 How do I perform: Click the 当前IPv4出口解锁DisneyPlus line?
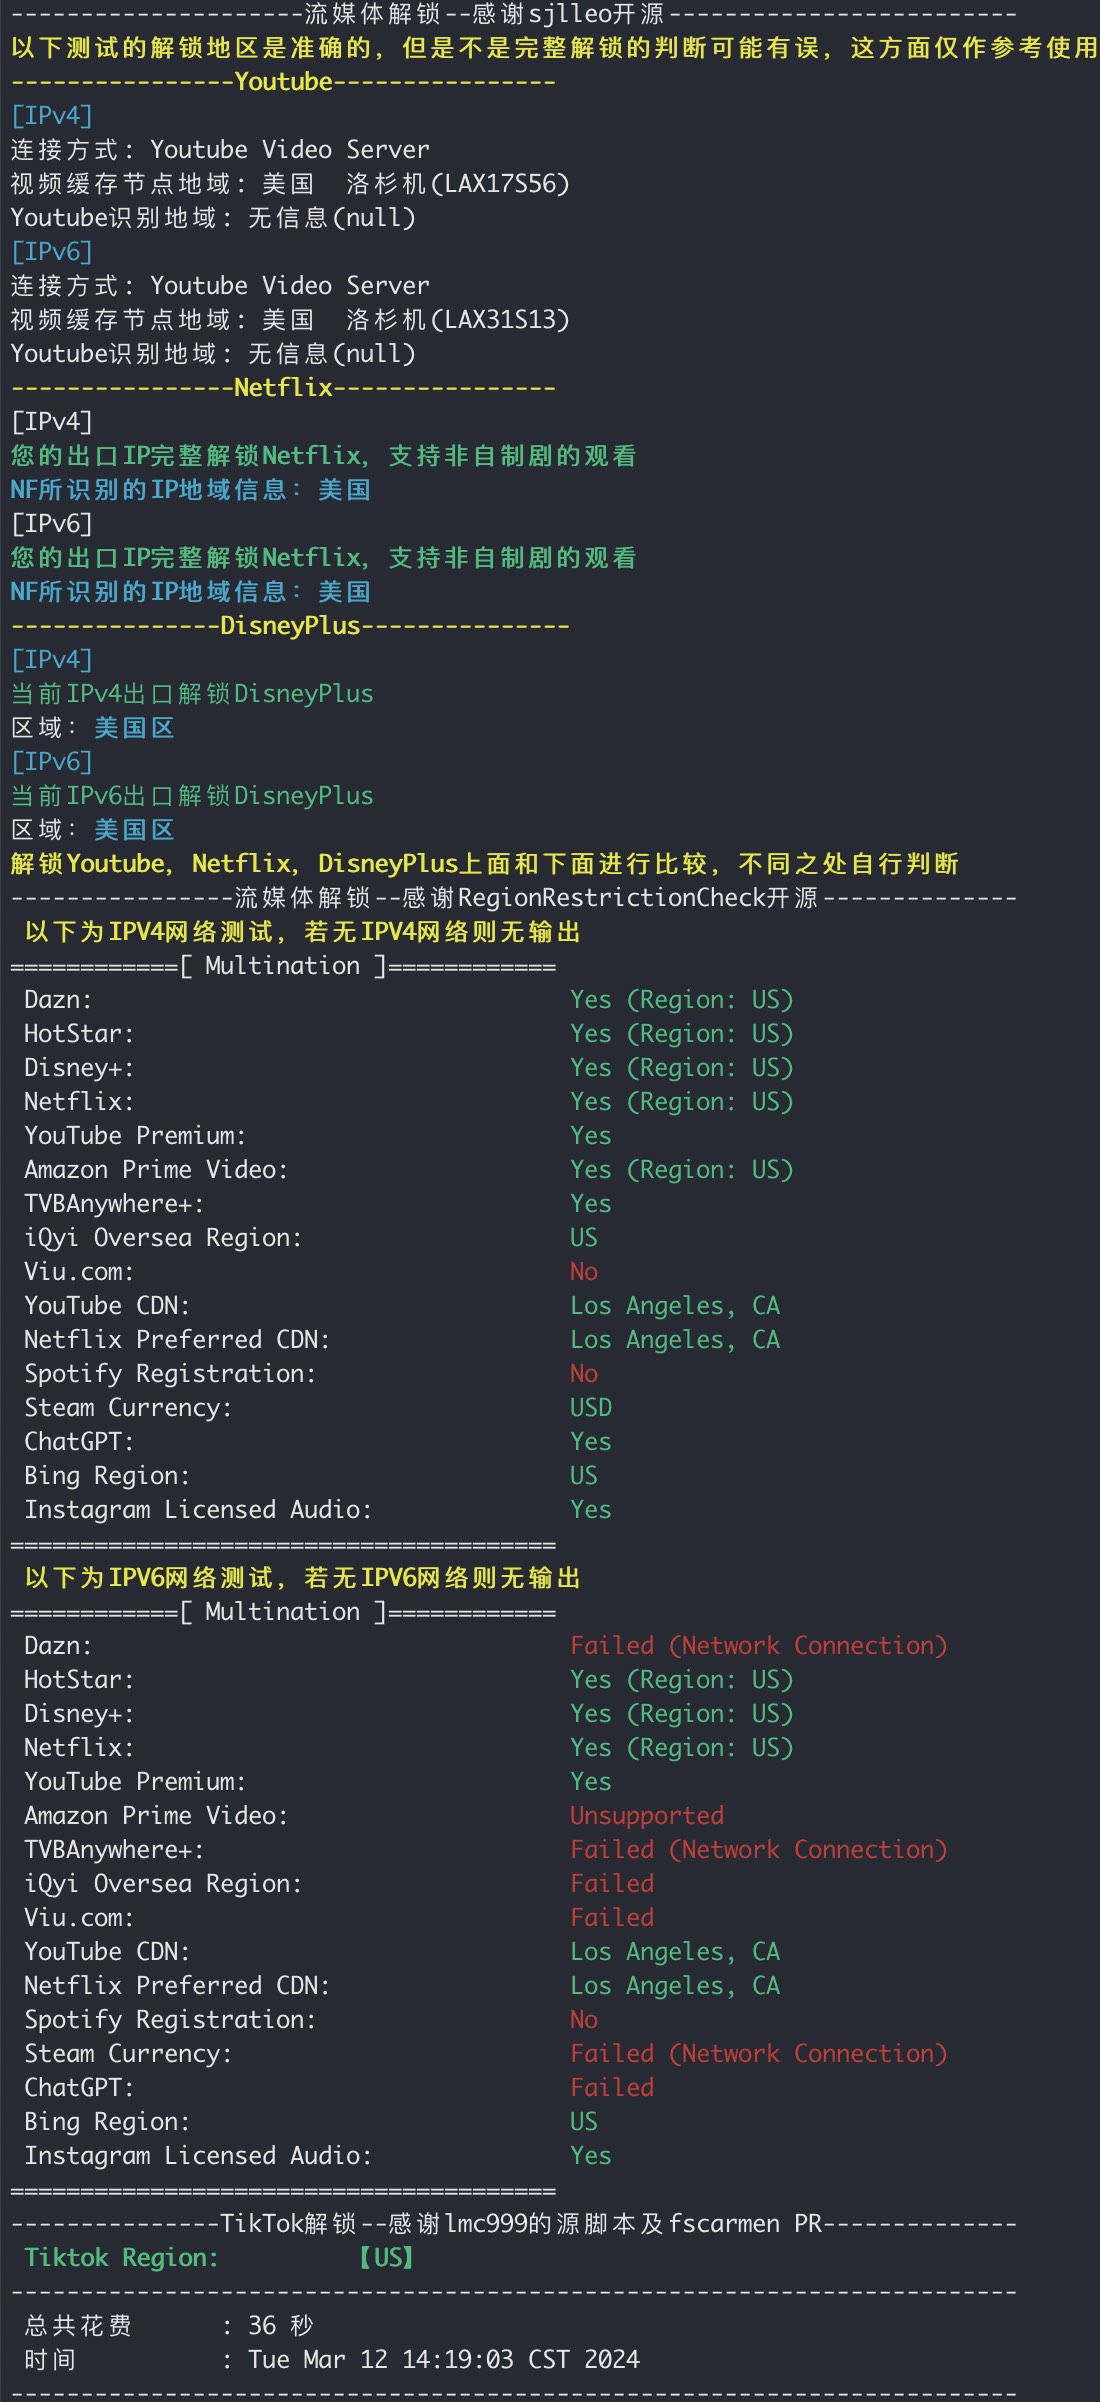tap(192, 694)
